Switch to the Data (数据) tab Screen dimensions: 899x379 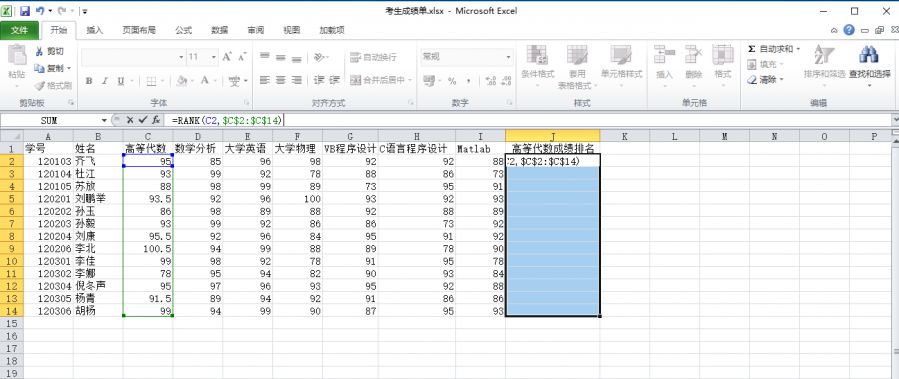click(x=220, y=30)
